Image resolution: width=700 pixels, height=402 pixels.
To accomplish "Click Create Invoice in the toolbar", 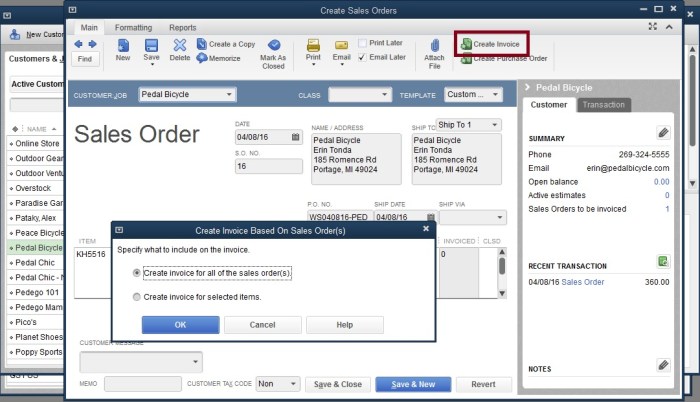I will click(491, 44).
